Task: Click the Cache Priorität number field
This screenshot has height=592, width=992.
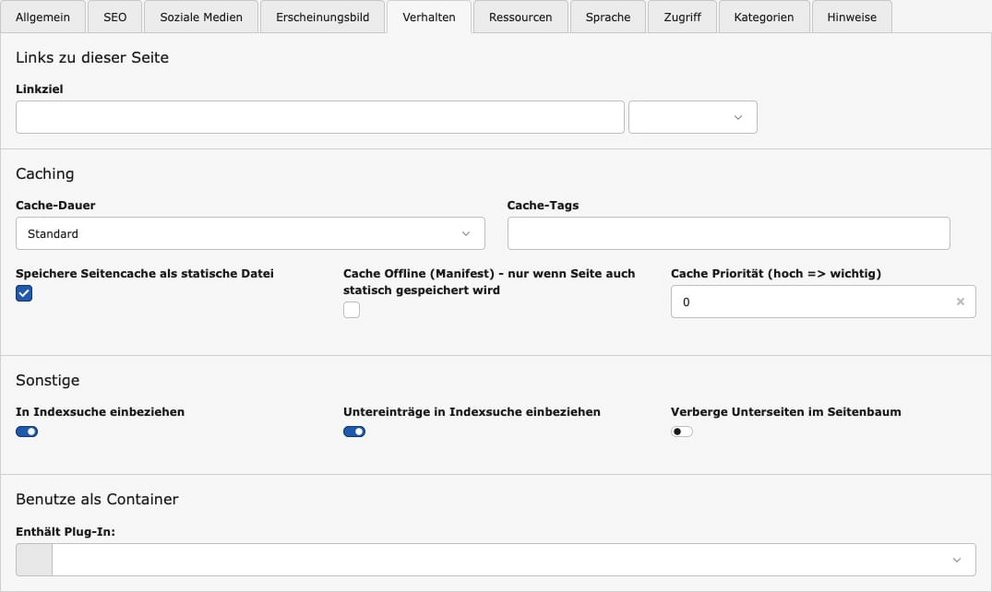Action: (810, 302)
